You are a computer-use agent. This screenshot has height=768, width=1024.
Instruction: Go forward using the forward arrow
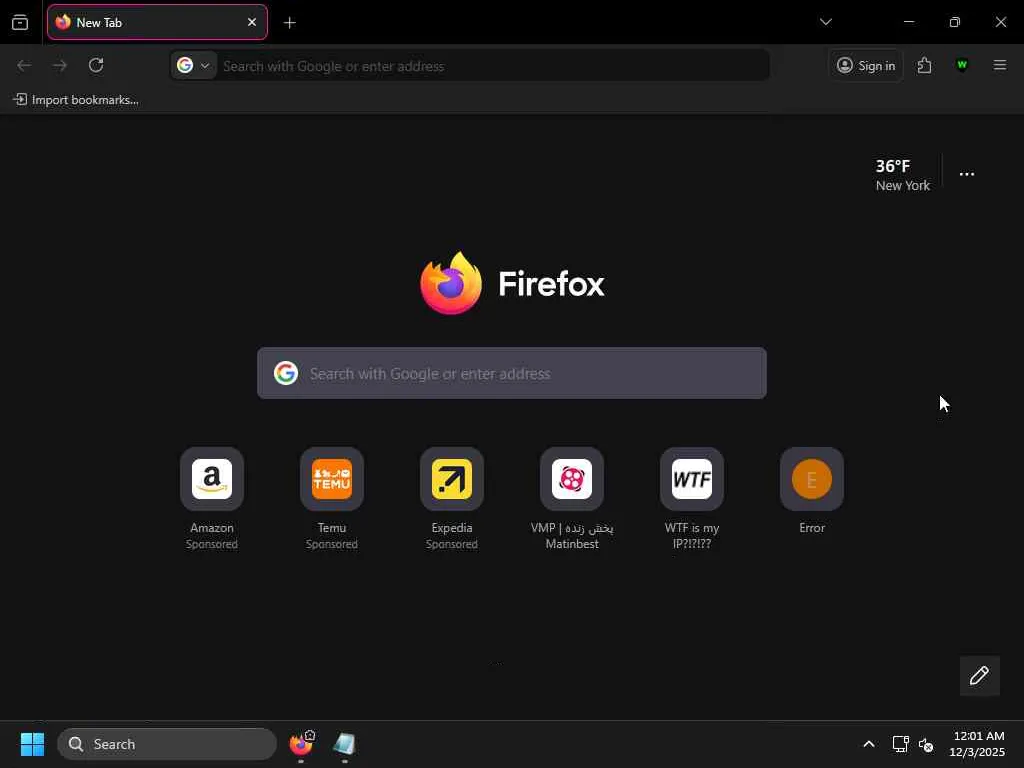tap(59, 65)
